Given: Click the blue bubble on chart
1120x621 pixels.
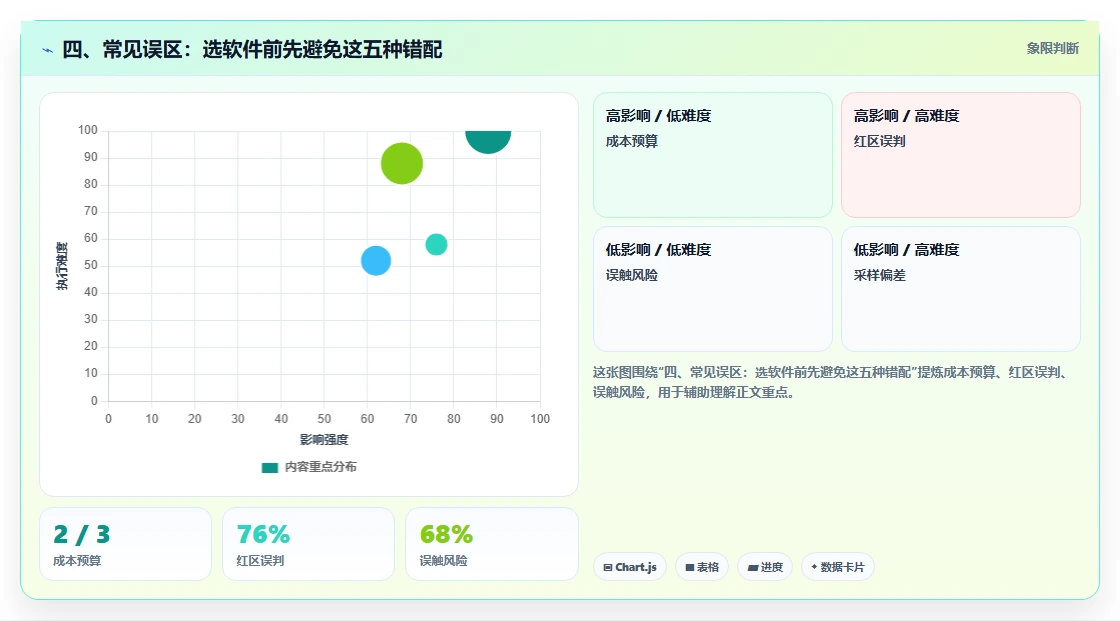Looking at the screenshot, I should (x=376, y=261).
